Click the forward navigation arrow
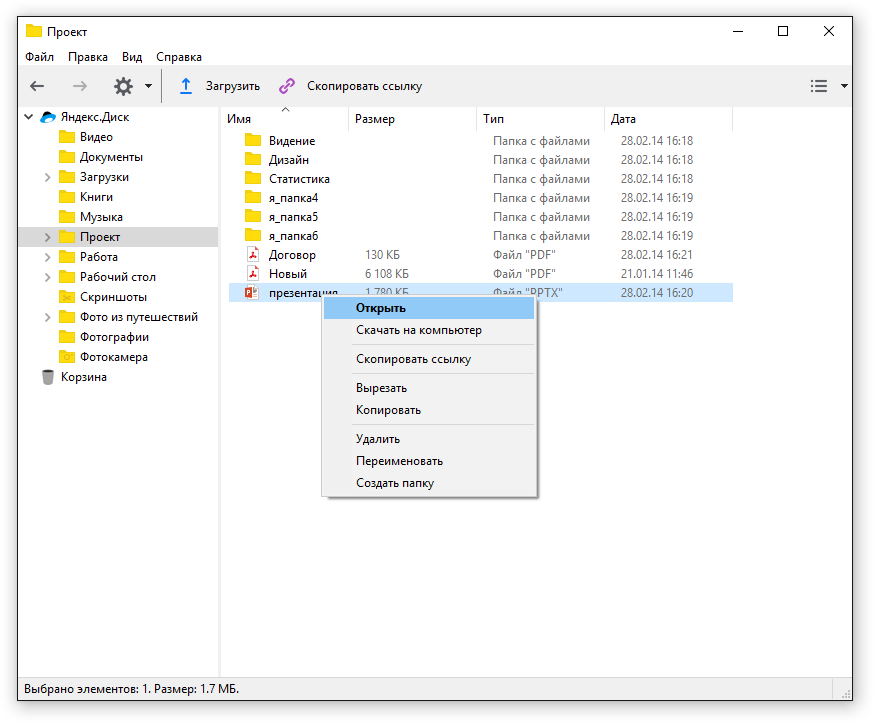874x723 pixels. click(x=80, y=86)
